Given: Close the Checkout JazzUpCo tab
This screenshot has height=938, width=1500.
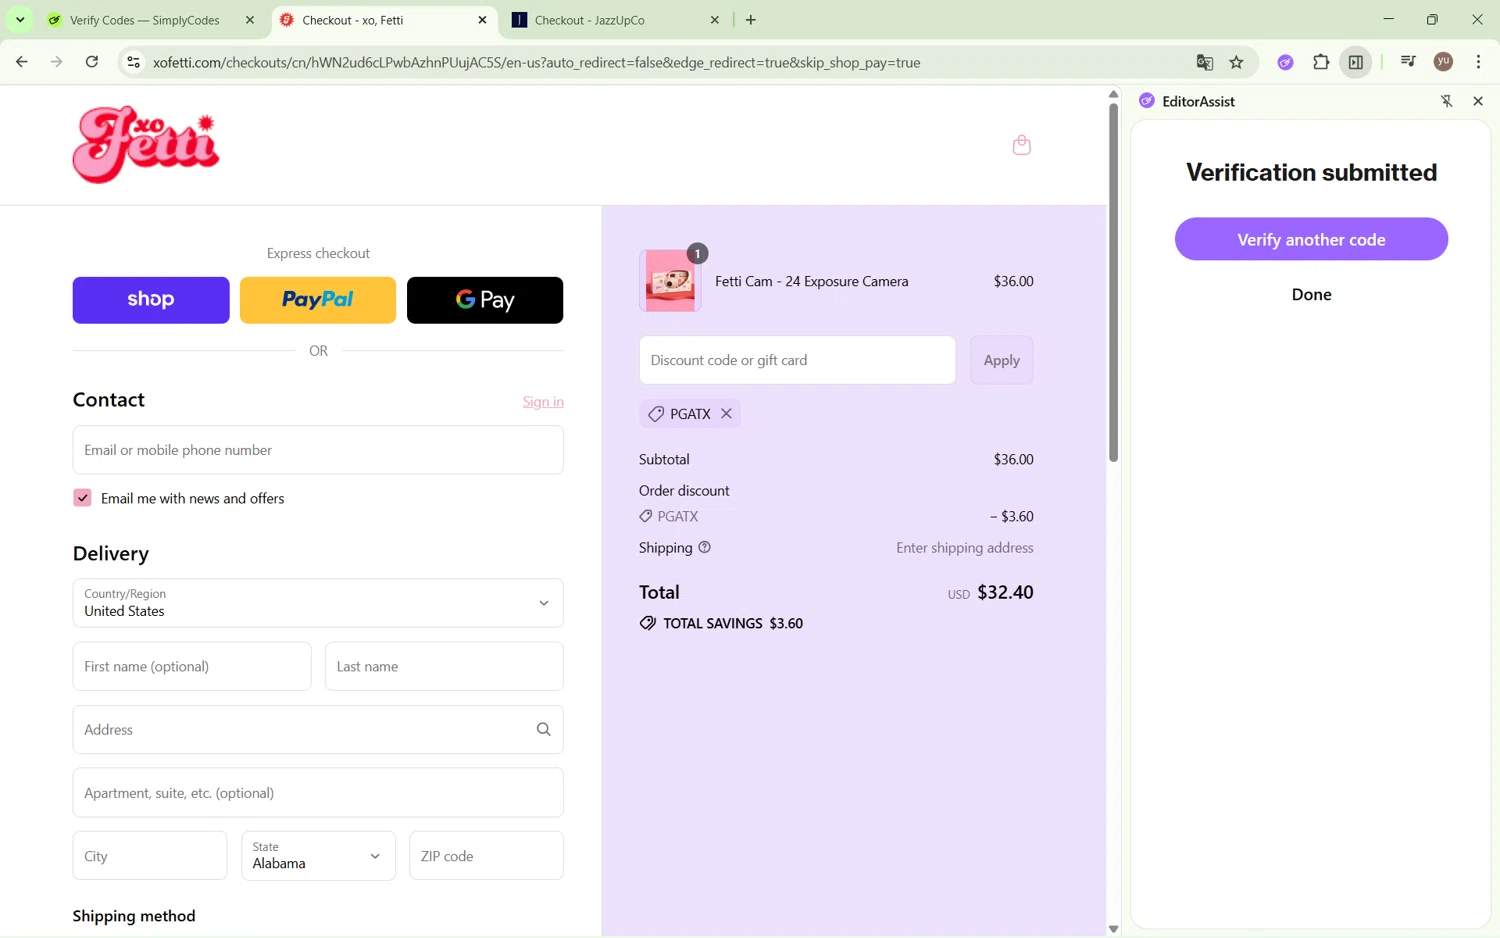Looking at the screenshot, I should coord(715,20).
